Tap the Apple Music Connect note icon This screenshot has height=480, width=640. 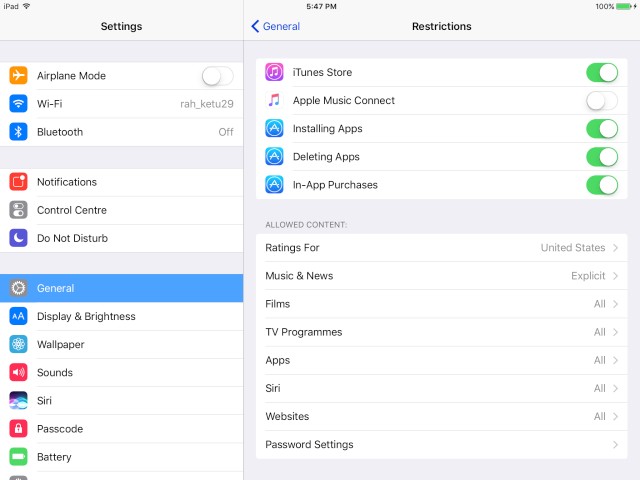coord(274,100)
